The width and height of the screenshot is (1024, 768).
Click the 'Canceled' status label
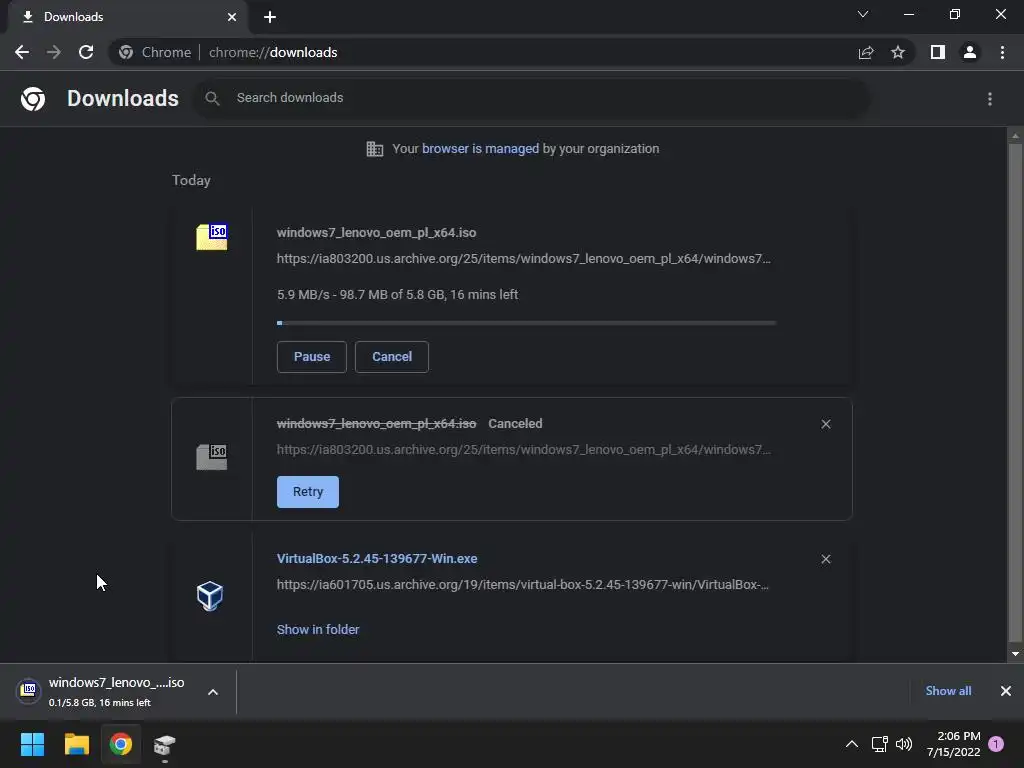(x=515, y=424)
